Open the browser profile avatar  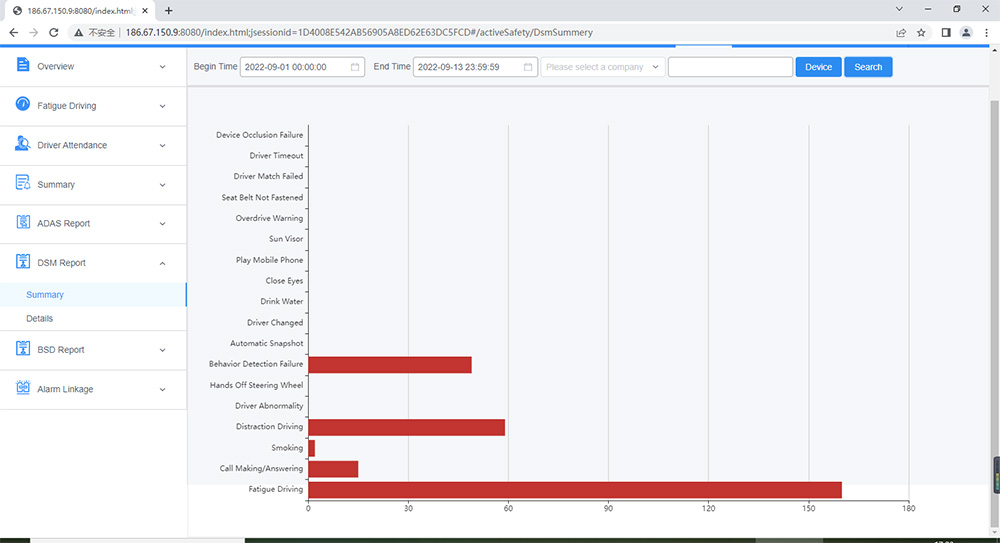click(966, 33)
